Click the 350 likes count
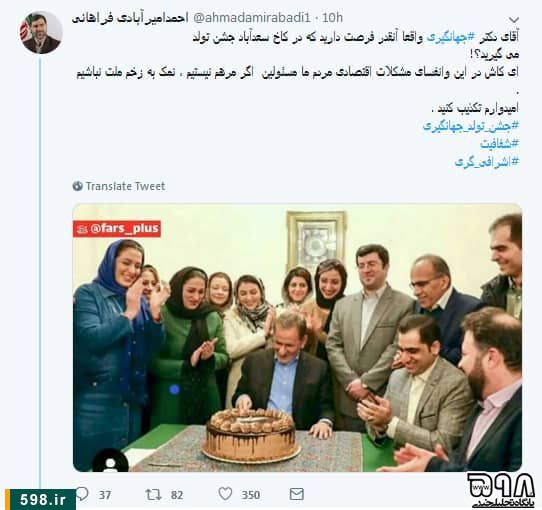542x510 pixels. coord(251,495)
